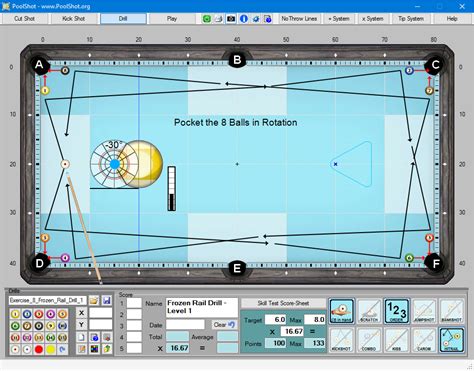The height and width of the screenshot is (371, 474).
Task: Open the Play tab
Action: [x=172, y=19]
